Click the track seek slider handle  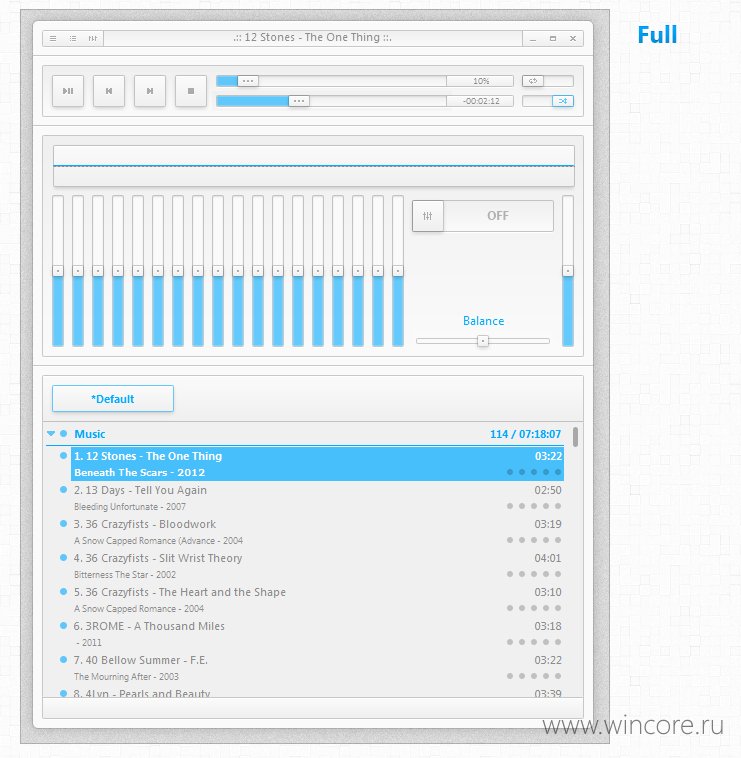click(x=299, y=101)
